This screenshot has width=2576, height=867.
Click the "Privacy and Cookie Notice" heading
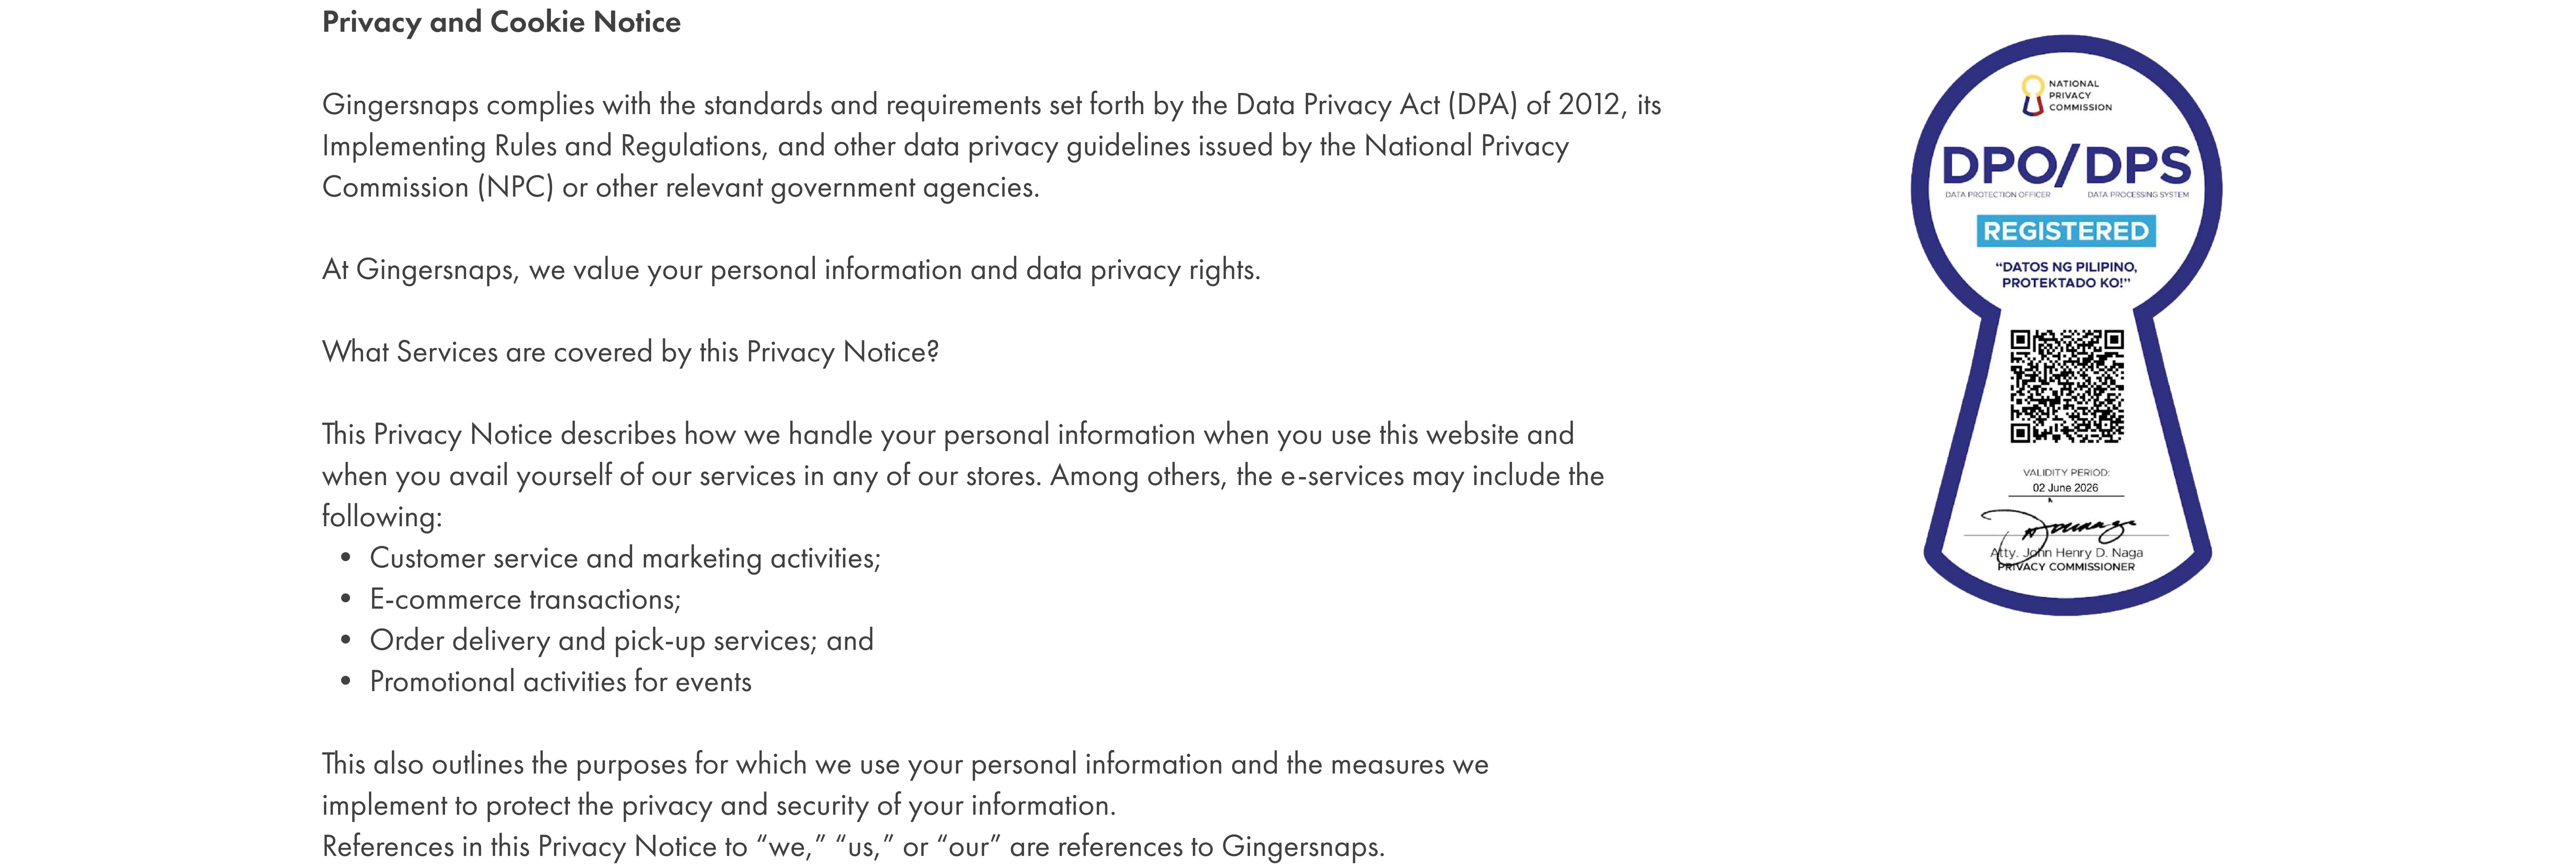(x=501, y=22)
